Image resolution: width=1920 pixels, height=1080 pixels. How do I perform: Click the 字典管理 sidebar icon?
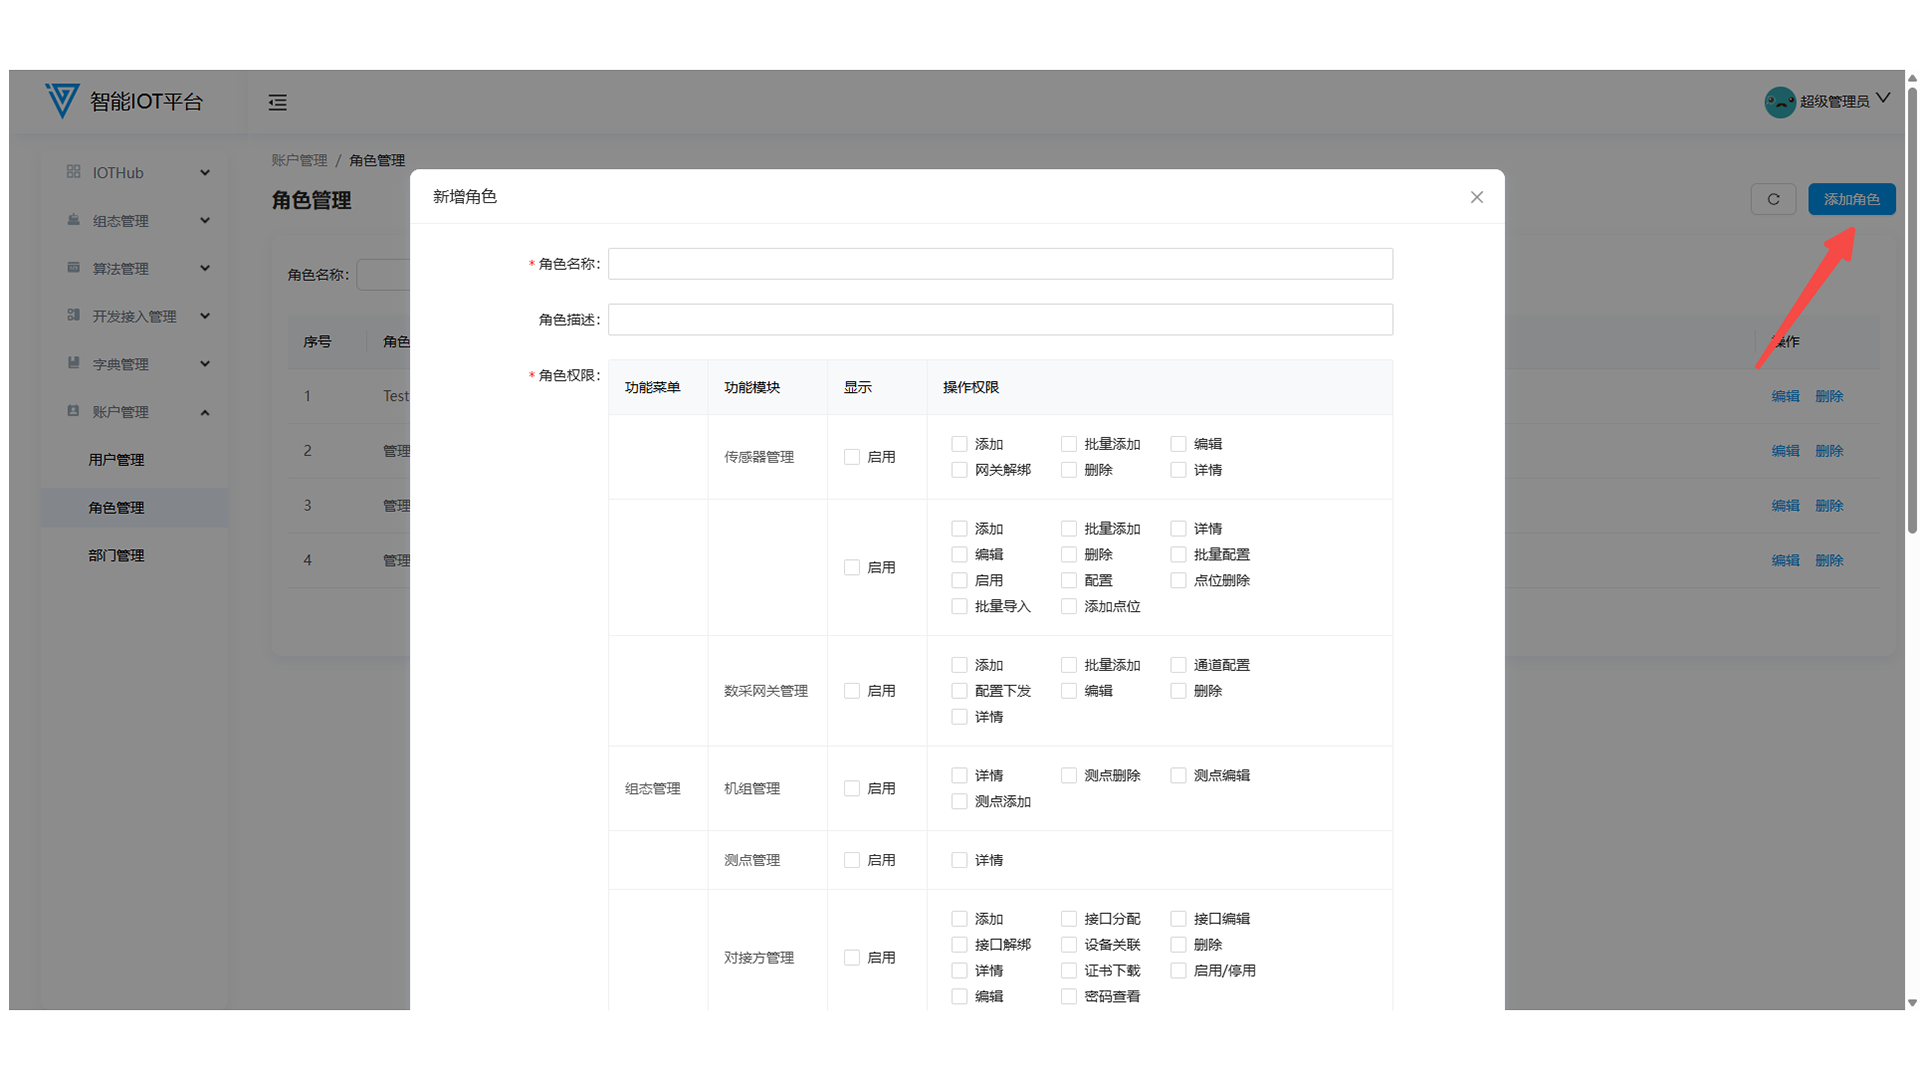(73, 363)
